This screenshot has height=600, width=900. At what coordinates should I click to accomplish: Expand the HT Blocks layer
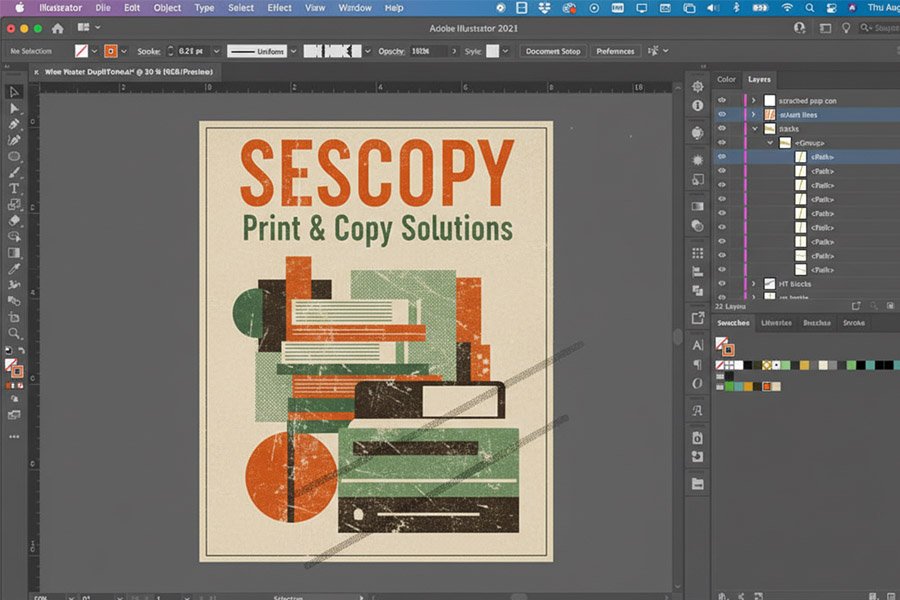[754, 284]
